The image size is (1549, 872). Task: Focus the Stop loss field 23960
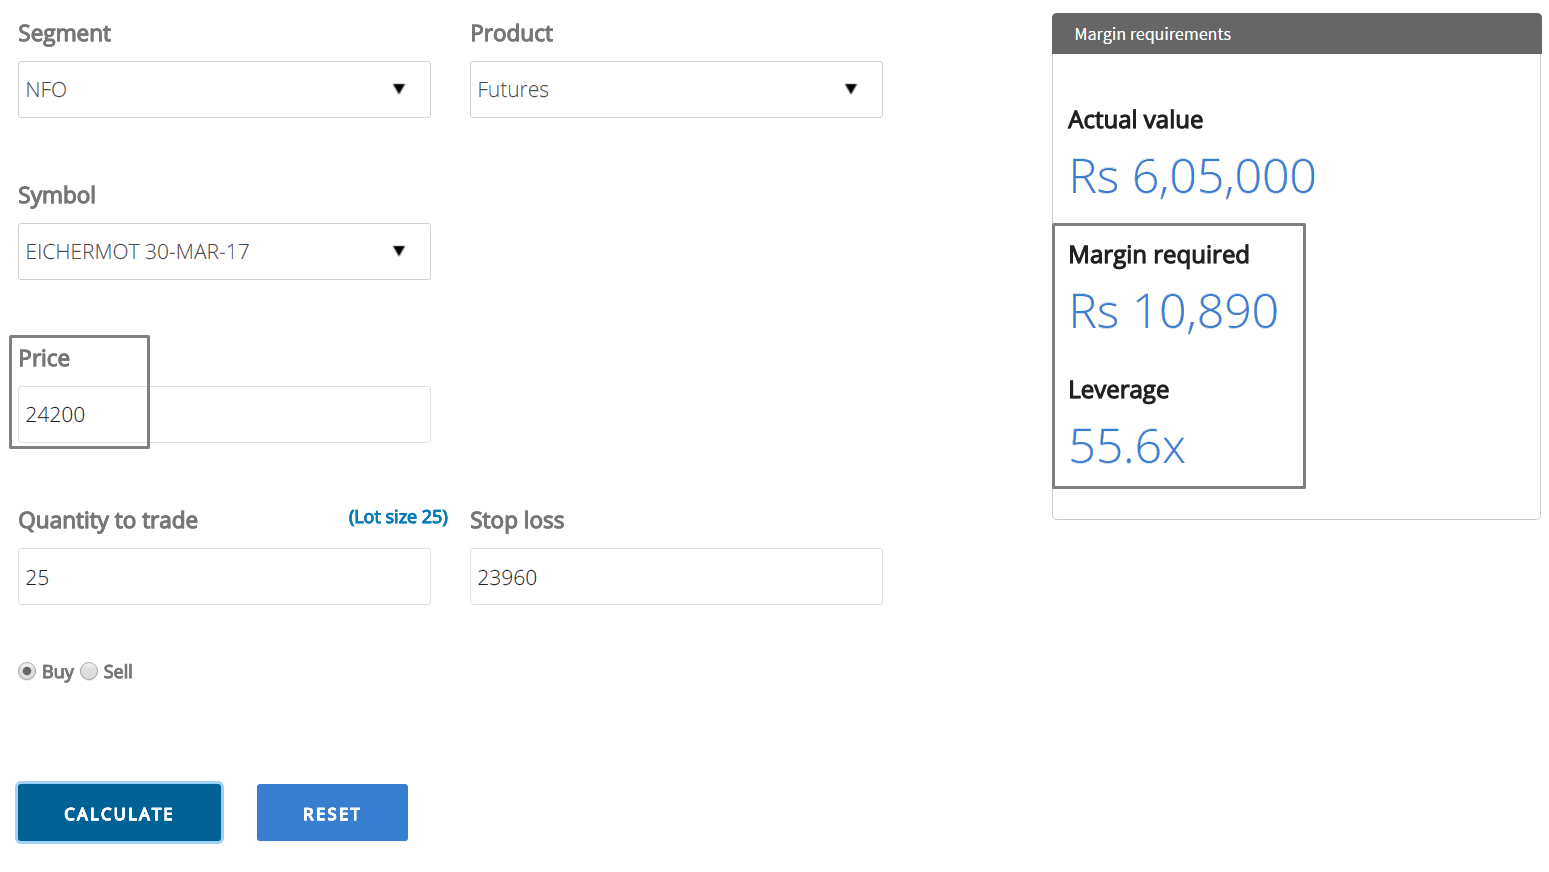tap(676, 576)
